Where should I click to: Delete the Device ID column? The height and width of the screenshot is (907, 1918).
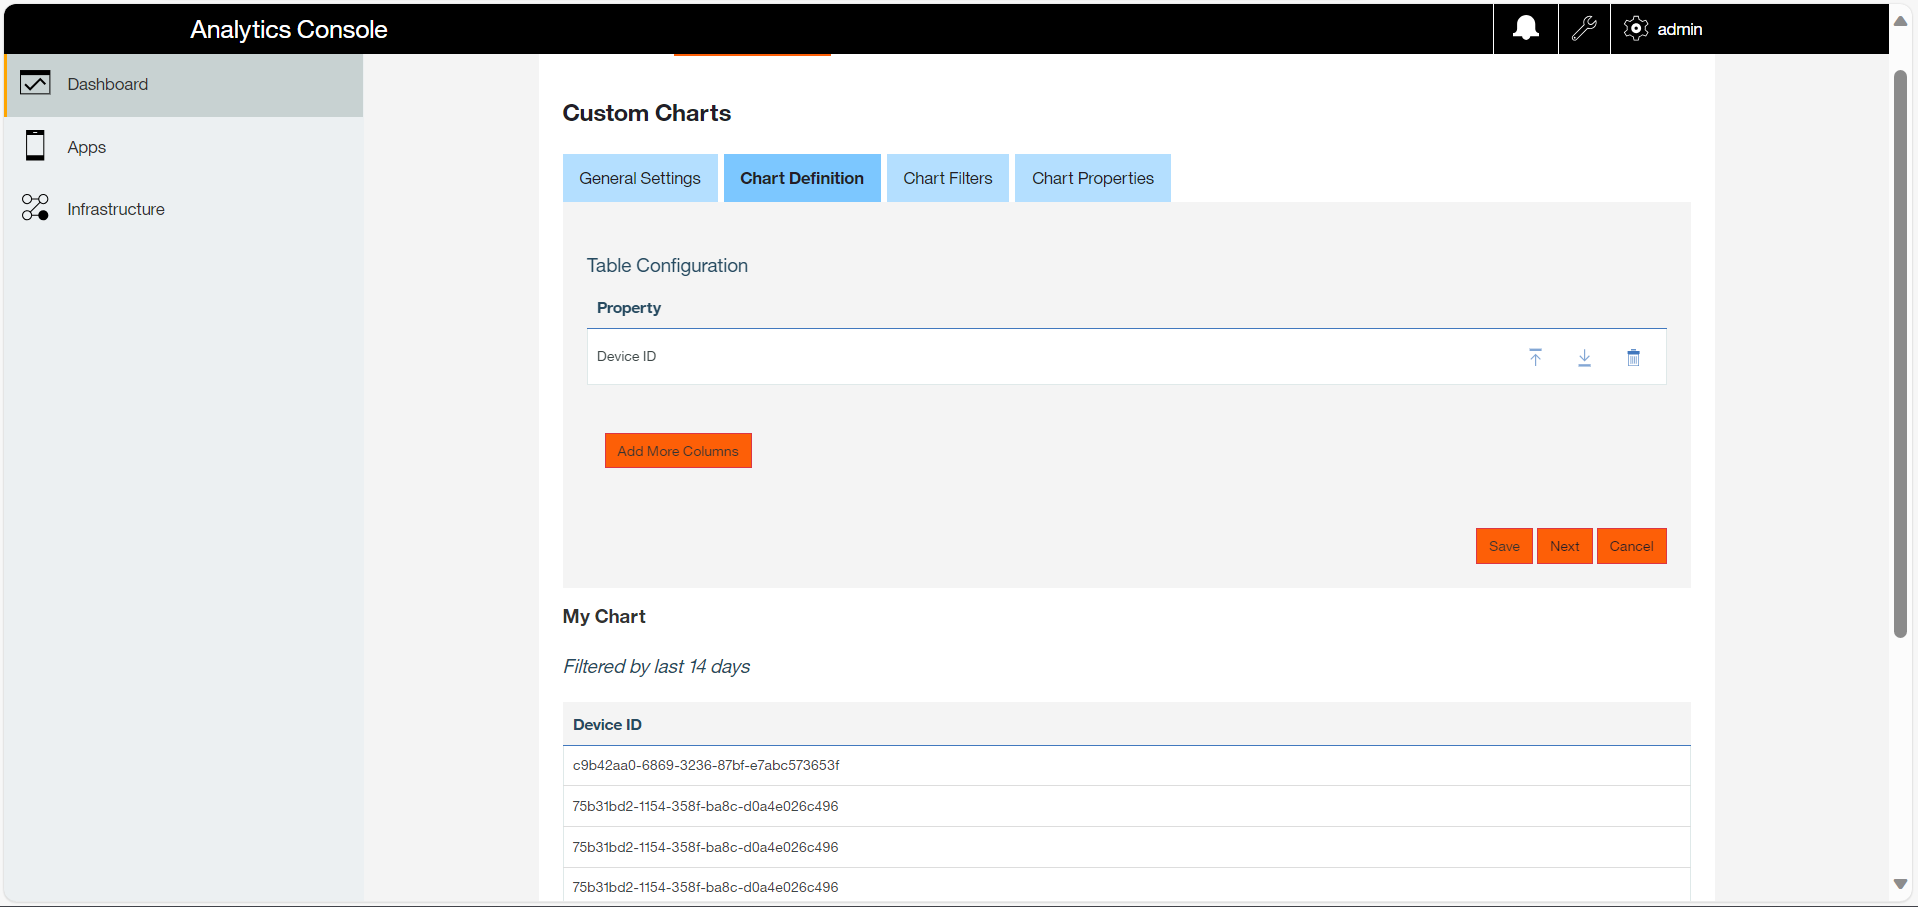point(1633,357)
